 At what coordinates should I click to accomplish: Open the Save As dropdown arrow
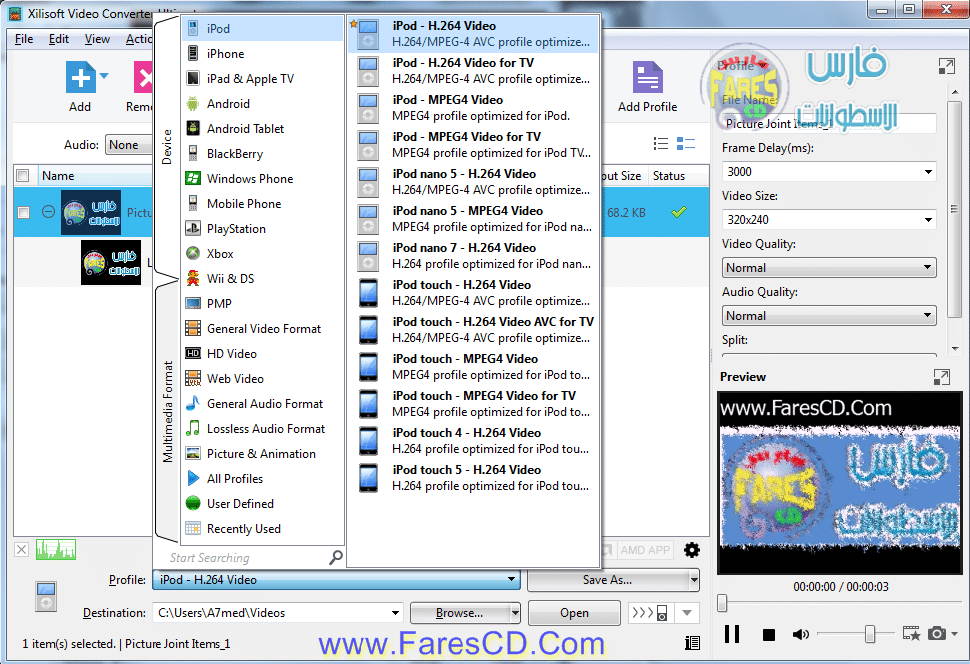[694, 580]
